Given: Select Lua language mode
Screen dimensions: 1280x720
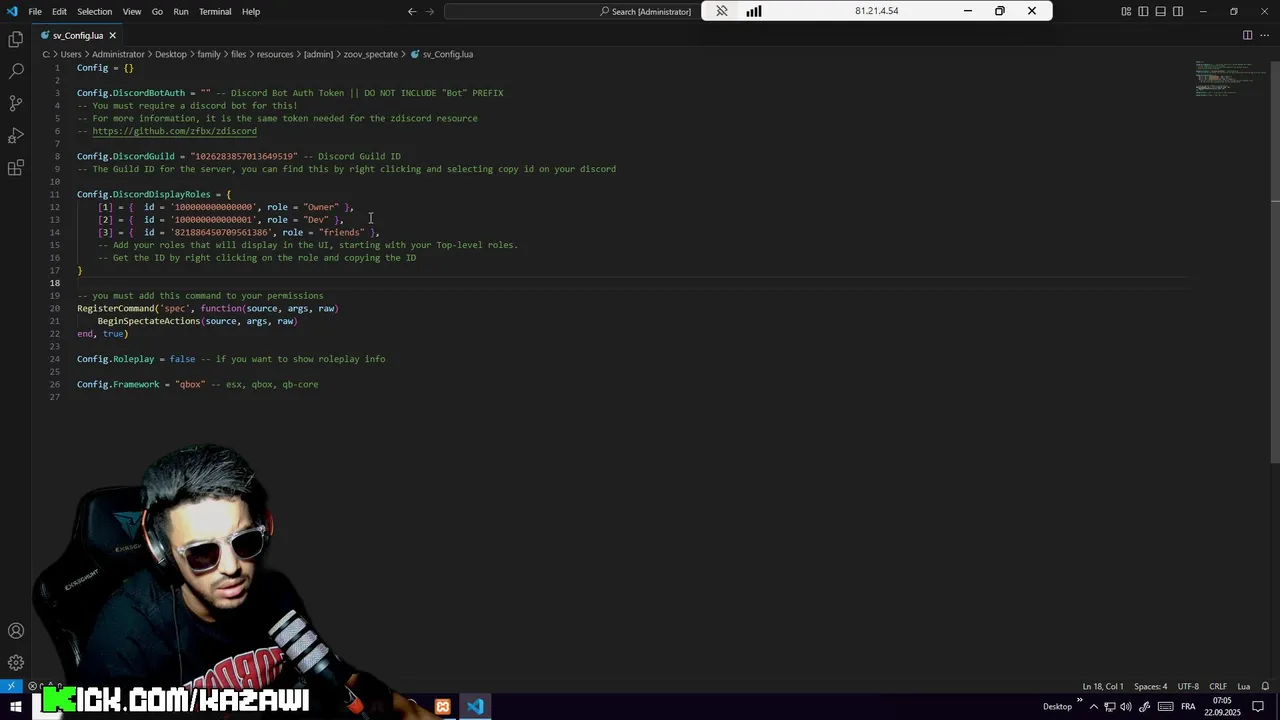Looking at the screenshot, I should (1244, 686).
